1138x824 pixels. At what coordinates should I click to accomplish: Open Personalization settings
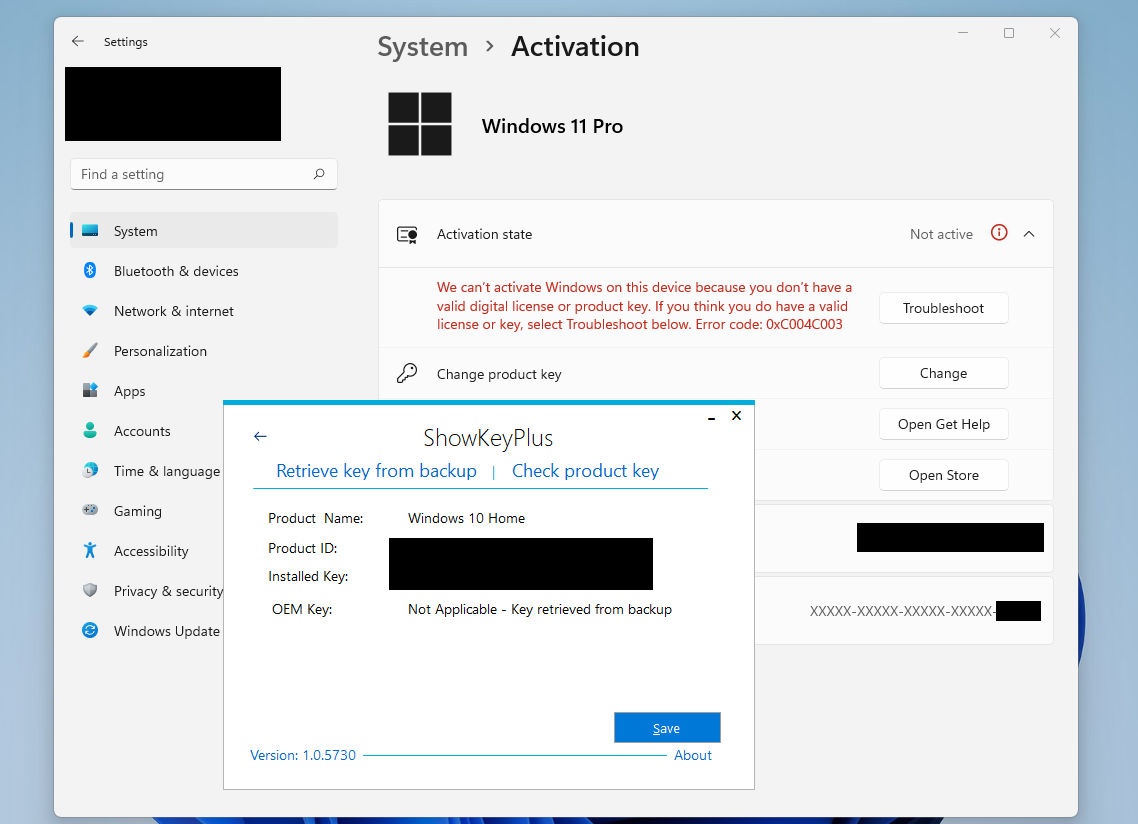coord(204,351)
